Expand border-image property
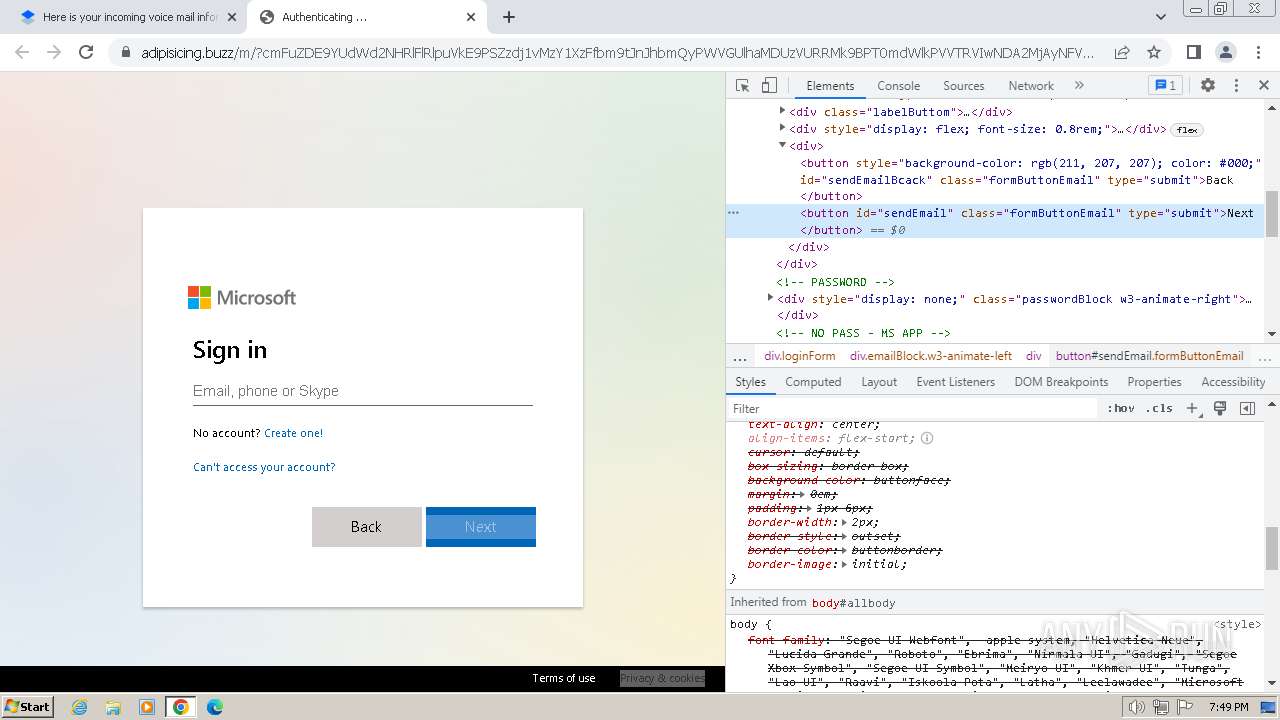 click(844, 564)
